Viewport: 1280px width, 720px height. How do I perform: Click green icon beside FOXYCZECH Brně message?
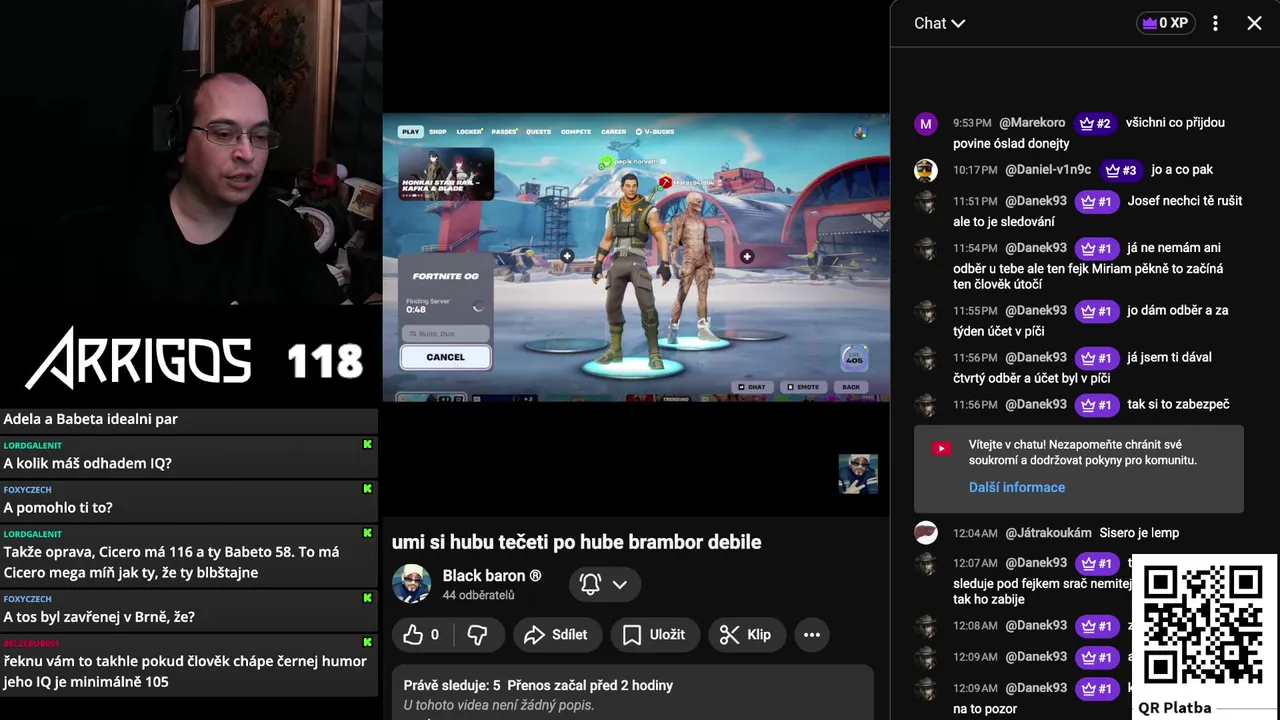tap(367, 598)
